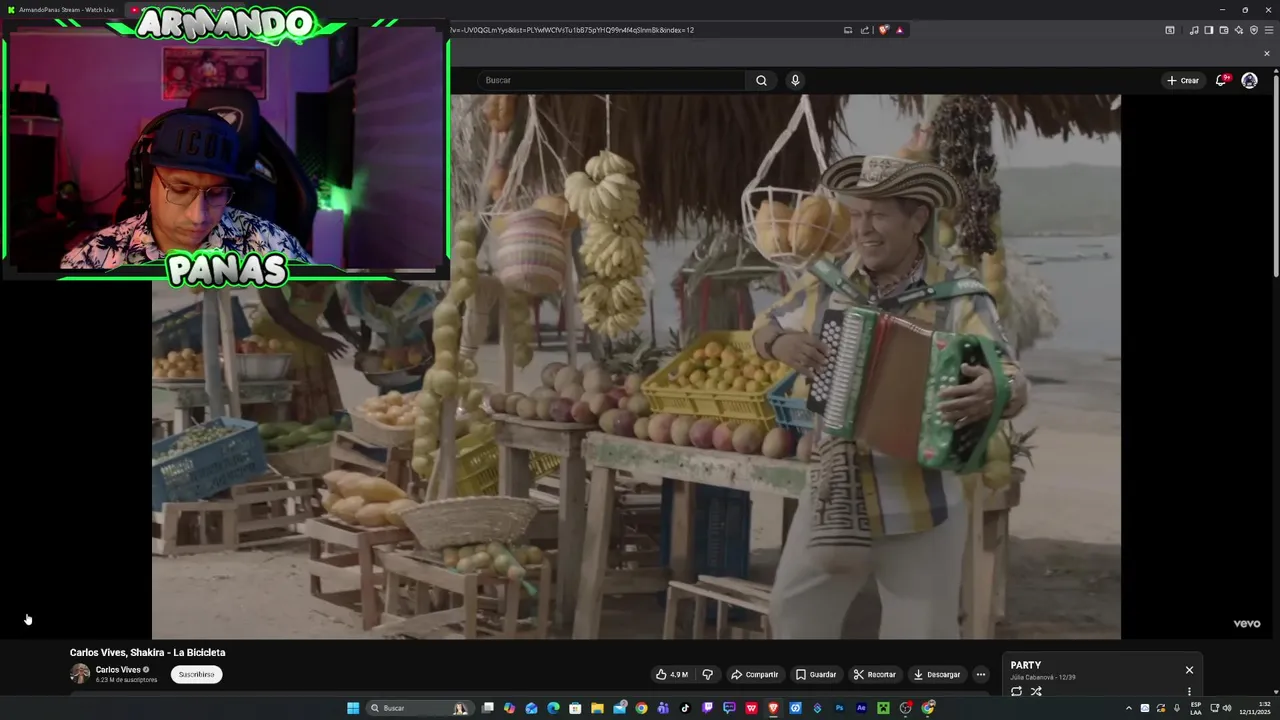Click the YouTube search magnifier button
The width and height of the screenshot is (1280, 720).
[761, 80]
